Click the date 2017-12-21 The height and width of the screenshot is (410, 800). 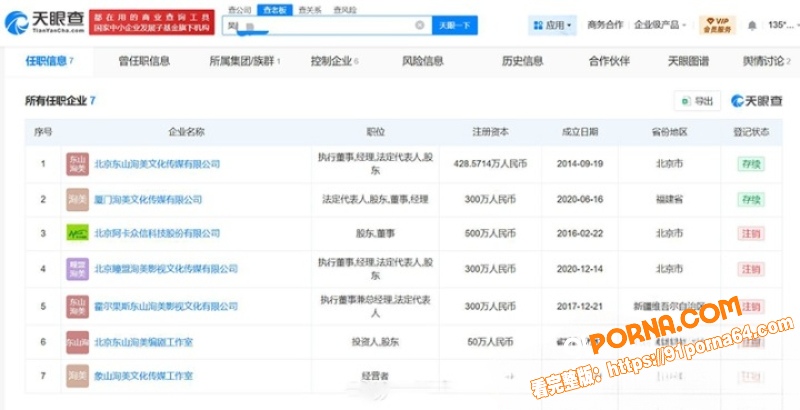tap(580, 306)
